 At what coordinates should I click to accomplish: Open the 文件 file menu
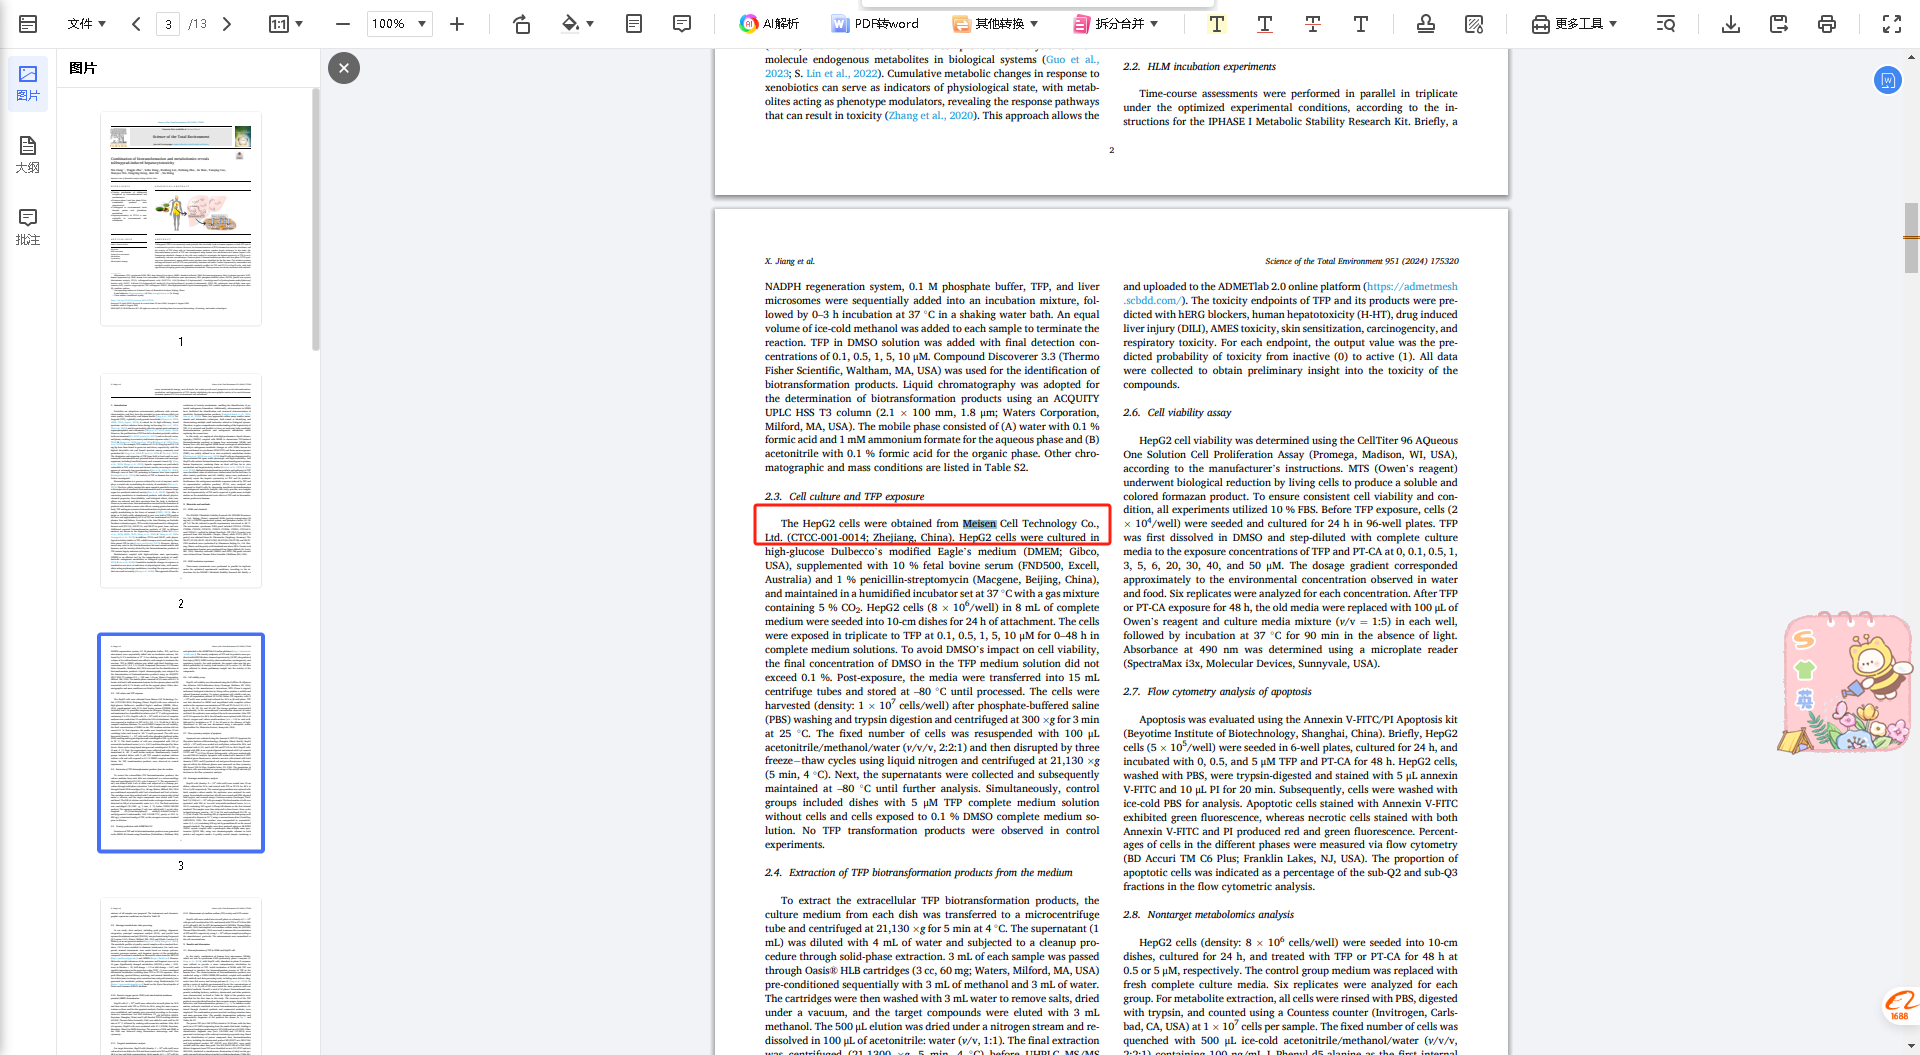[87, 24]
